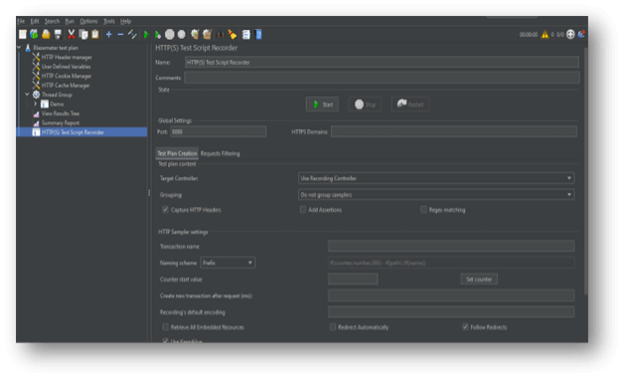
Task: Click the Paste clipboard icon
Action: pos(95,35)
